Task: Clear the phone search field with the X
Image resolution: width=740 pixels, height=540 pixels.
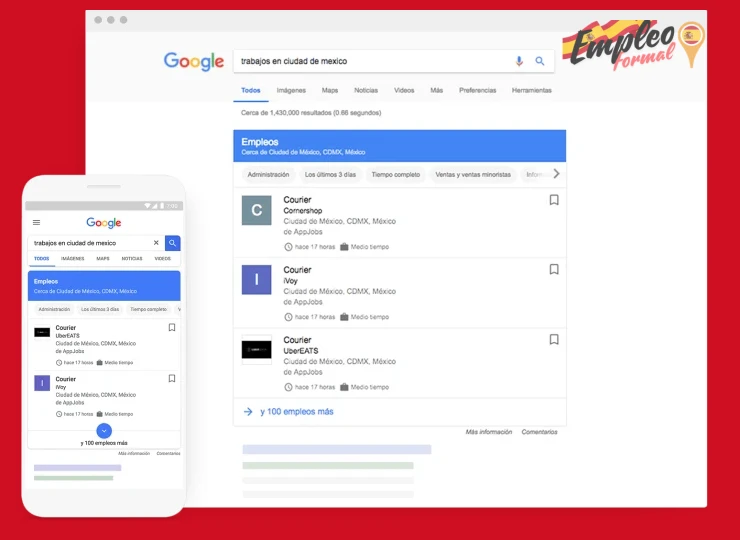Action: point(156,243)
